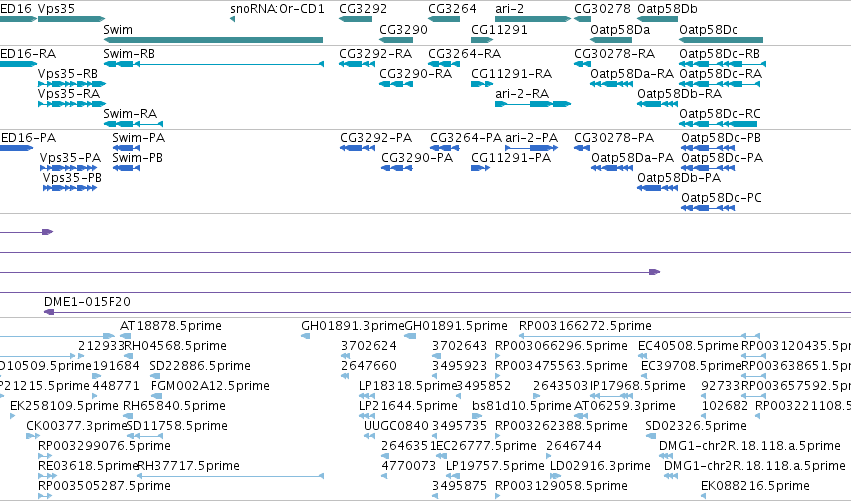The image size is (851, 501).
Task: Click the CG3292 gene bar
Action: coord(355,19)
